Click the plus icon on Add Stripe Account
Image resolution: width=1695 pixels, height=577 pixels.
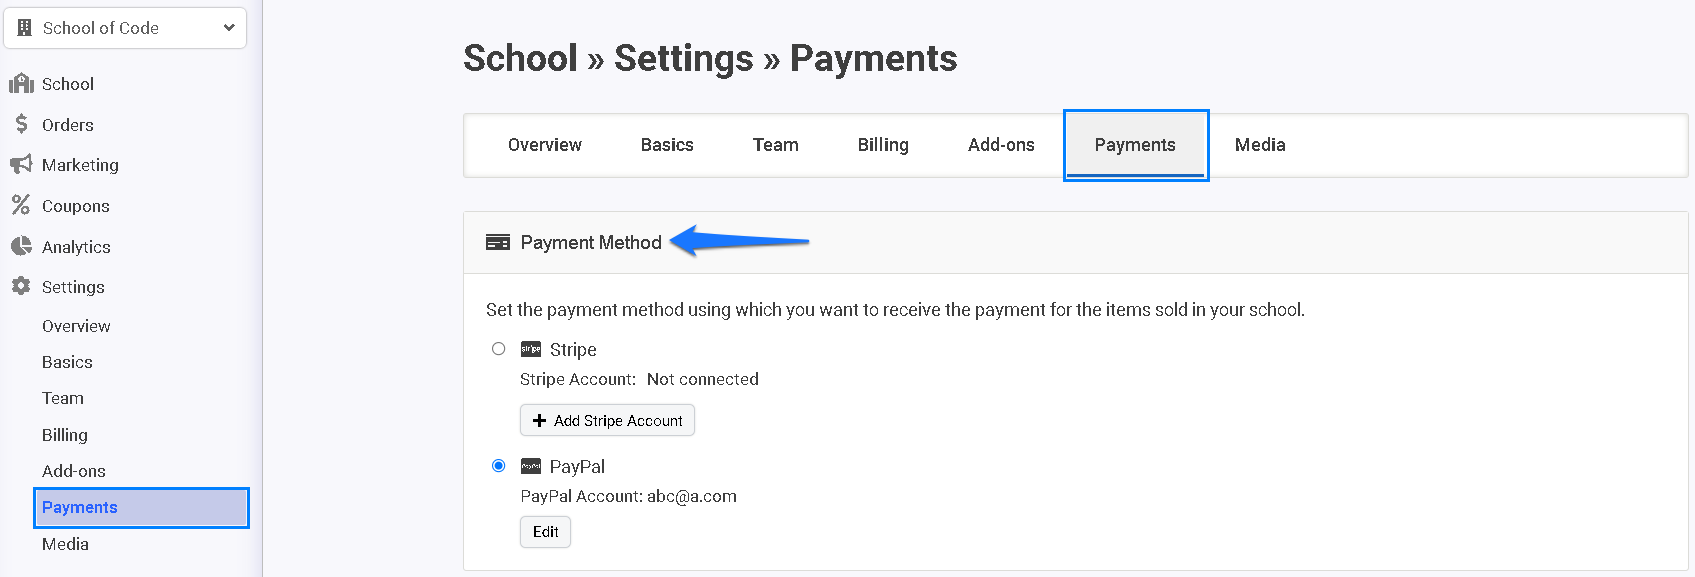pyautogui.click(x=539, y=420)
